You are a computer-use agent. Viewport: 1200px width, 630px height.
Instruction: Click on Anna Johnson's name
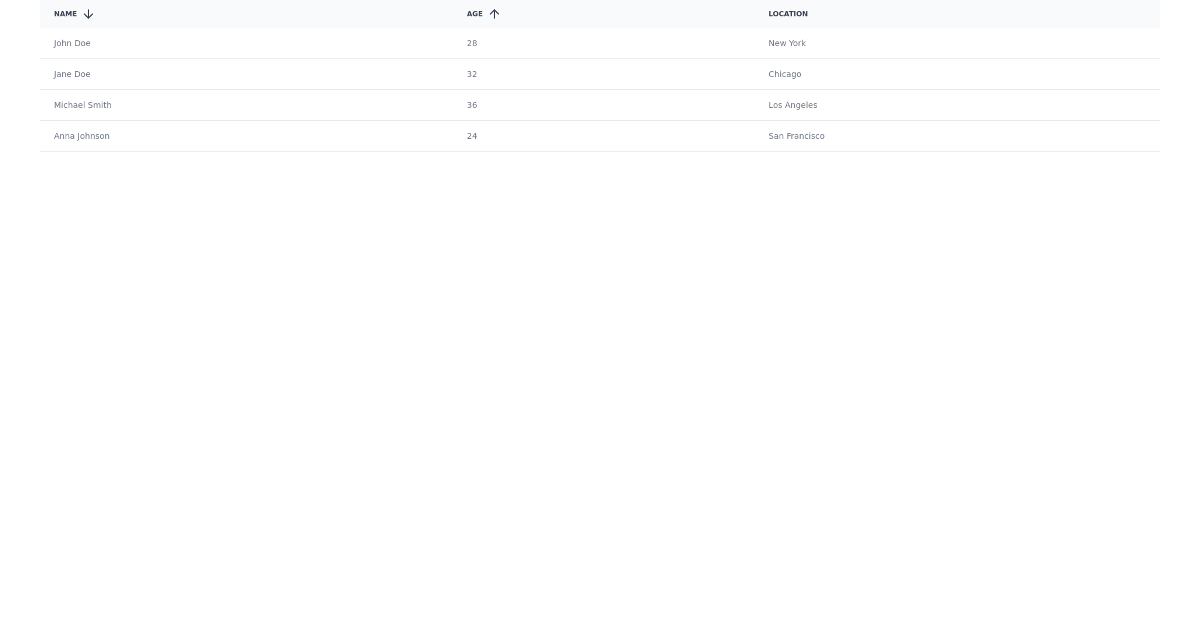[x=81, y=136]
